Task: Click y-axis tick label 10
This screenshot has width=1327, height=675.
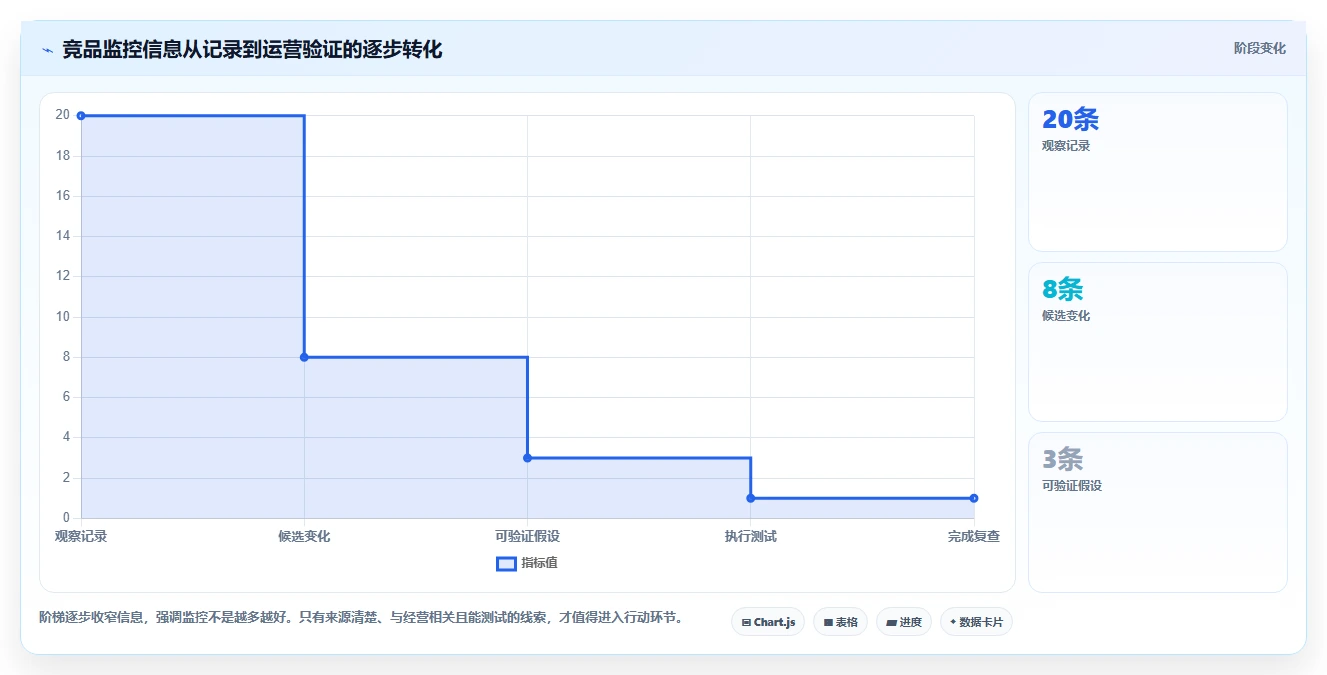Action: coord(63,317)
